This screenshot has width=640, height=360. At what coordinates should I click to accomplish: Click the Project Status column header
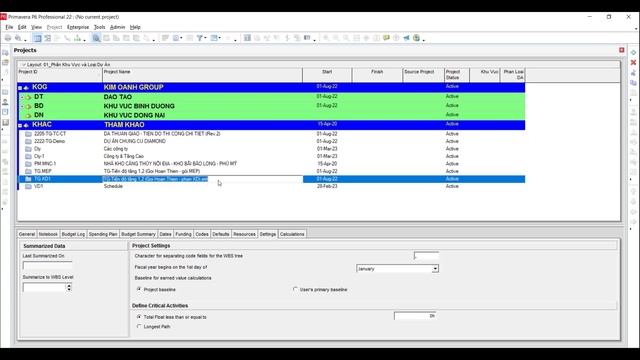(457, 75)
